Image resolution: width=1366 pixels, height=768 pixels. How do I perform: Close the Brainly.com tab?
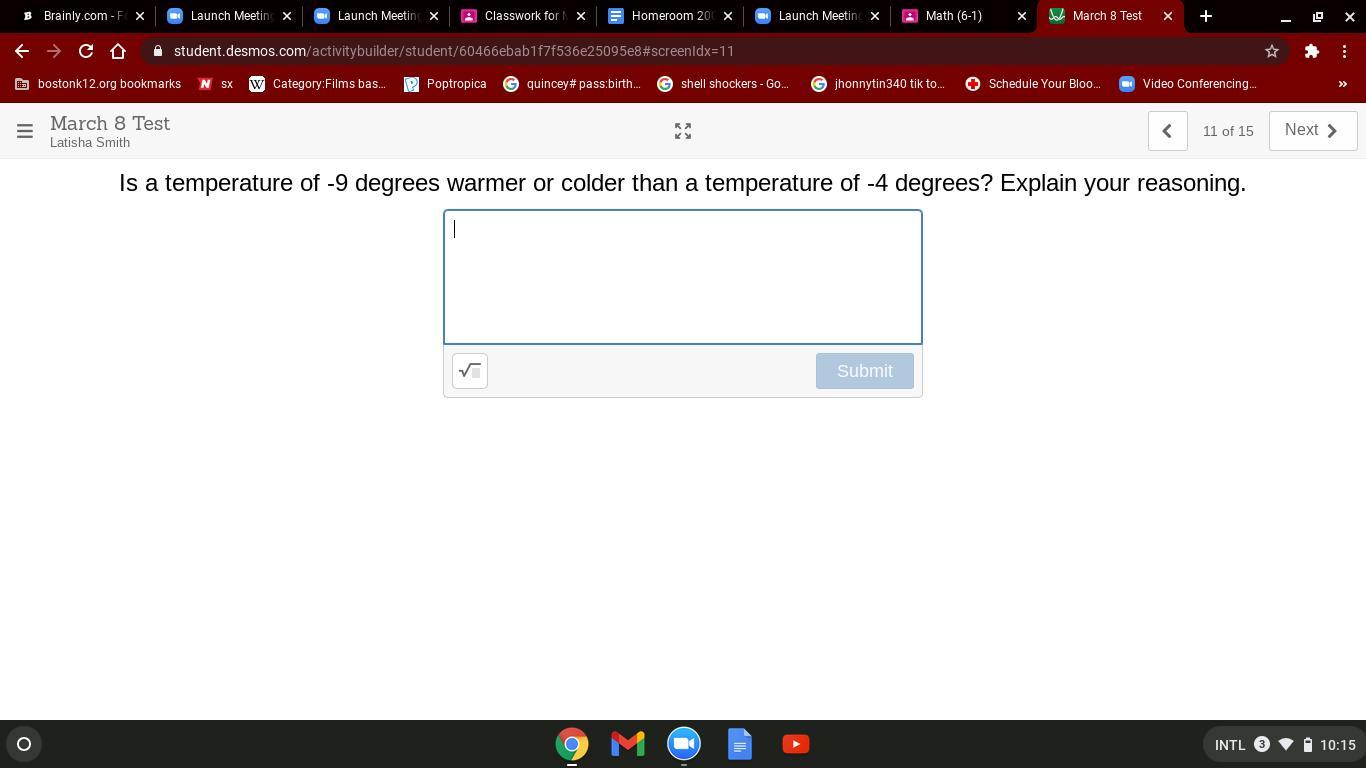pos(139,16)
